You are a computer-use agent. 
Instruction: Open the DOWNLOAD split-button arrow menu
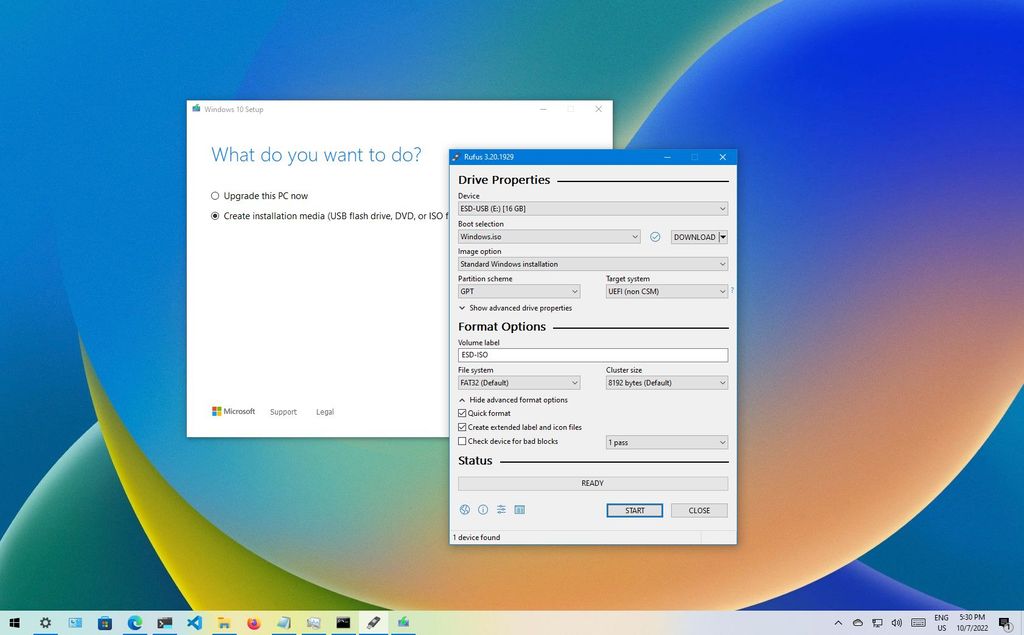click(x=722, y=237)
